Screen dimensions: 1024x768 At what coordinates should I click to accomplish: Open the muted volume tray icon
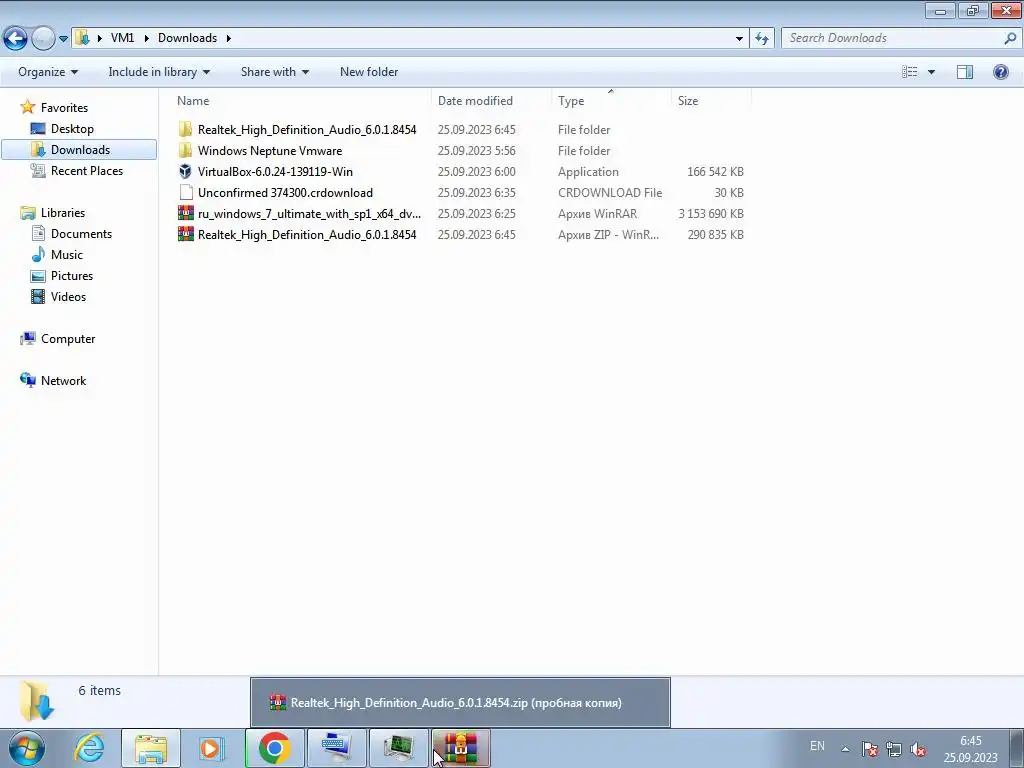click(x=918, y=749)
